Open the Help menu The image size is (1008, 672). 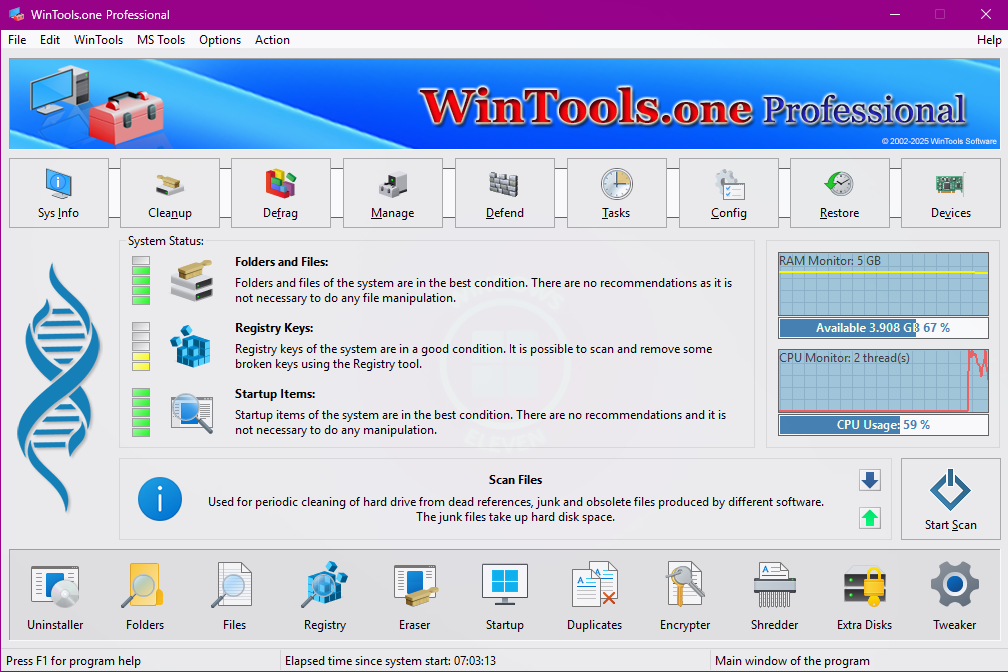(x=989, y=40)
